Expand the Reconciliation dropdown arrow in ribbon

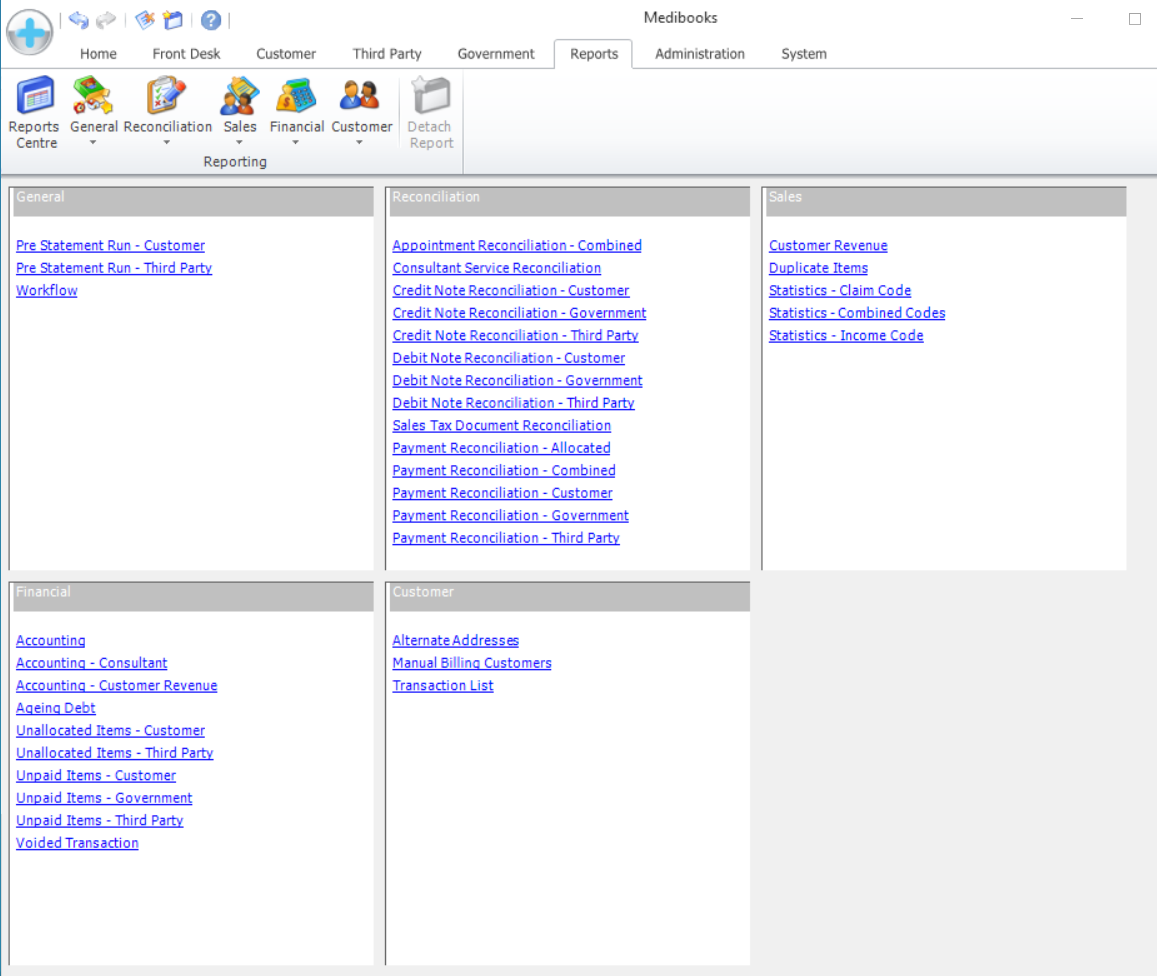pyautogui.click(x=167, y=143)
